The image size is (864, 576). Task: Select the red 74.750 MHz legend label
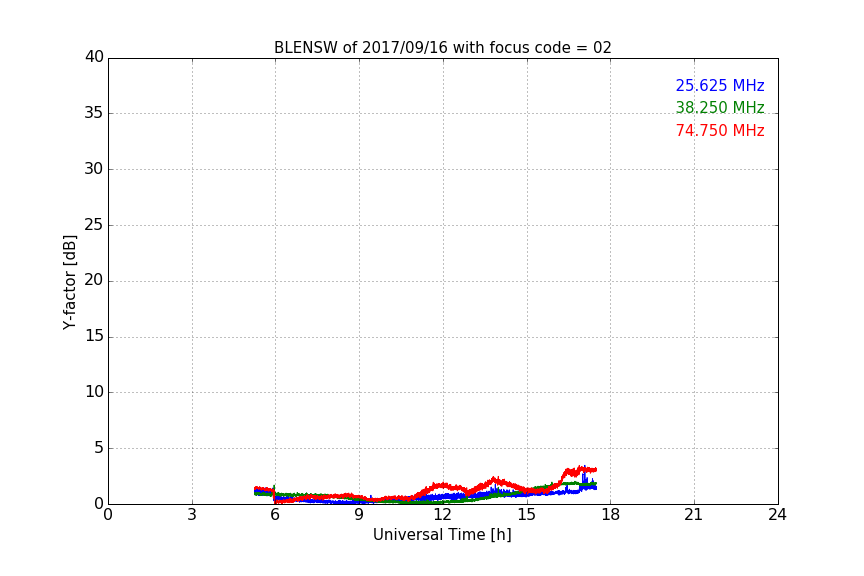click(720, 131)
